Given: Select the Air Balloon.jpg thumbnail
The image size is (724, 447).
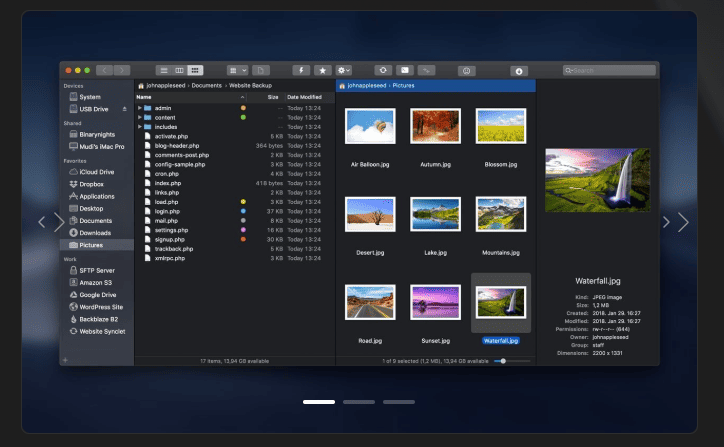Looking at the screenshot, I should tap(370, 126).
